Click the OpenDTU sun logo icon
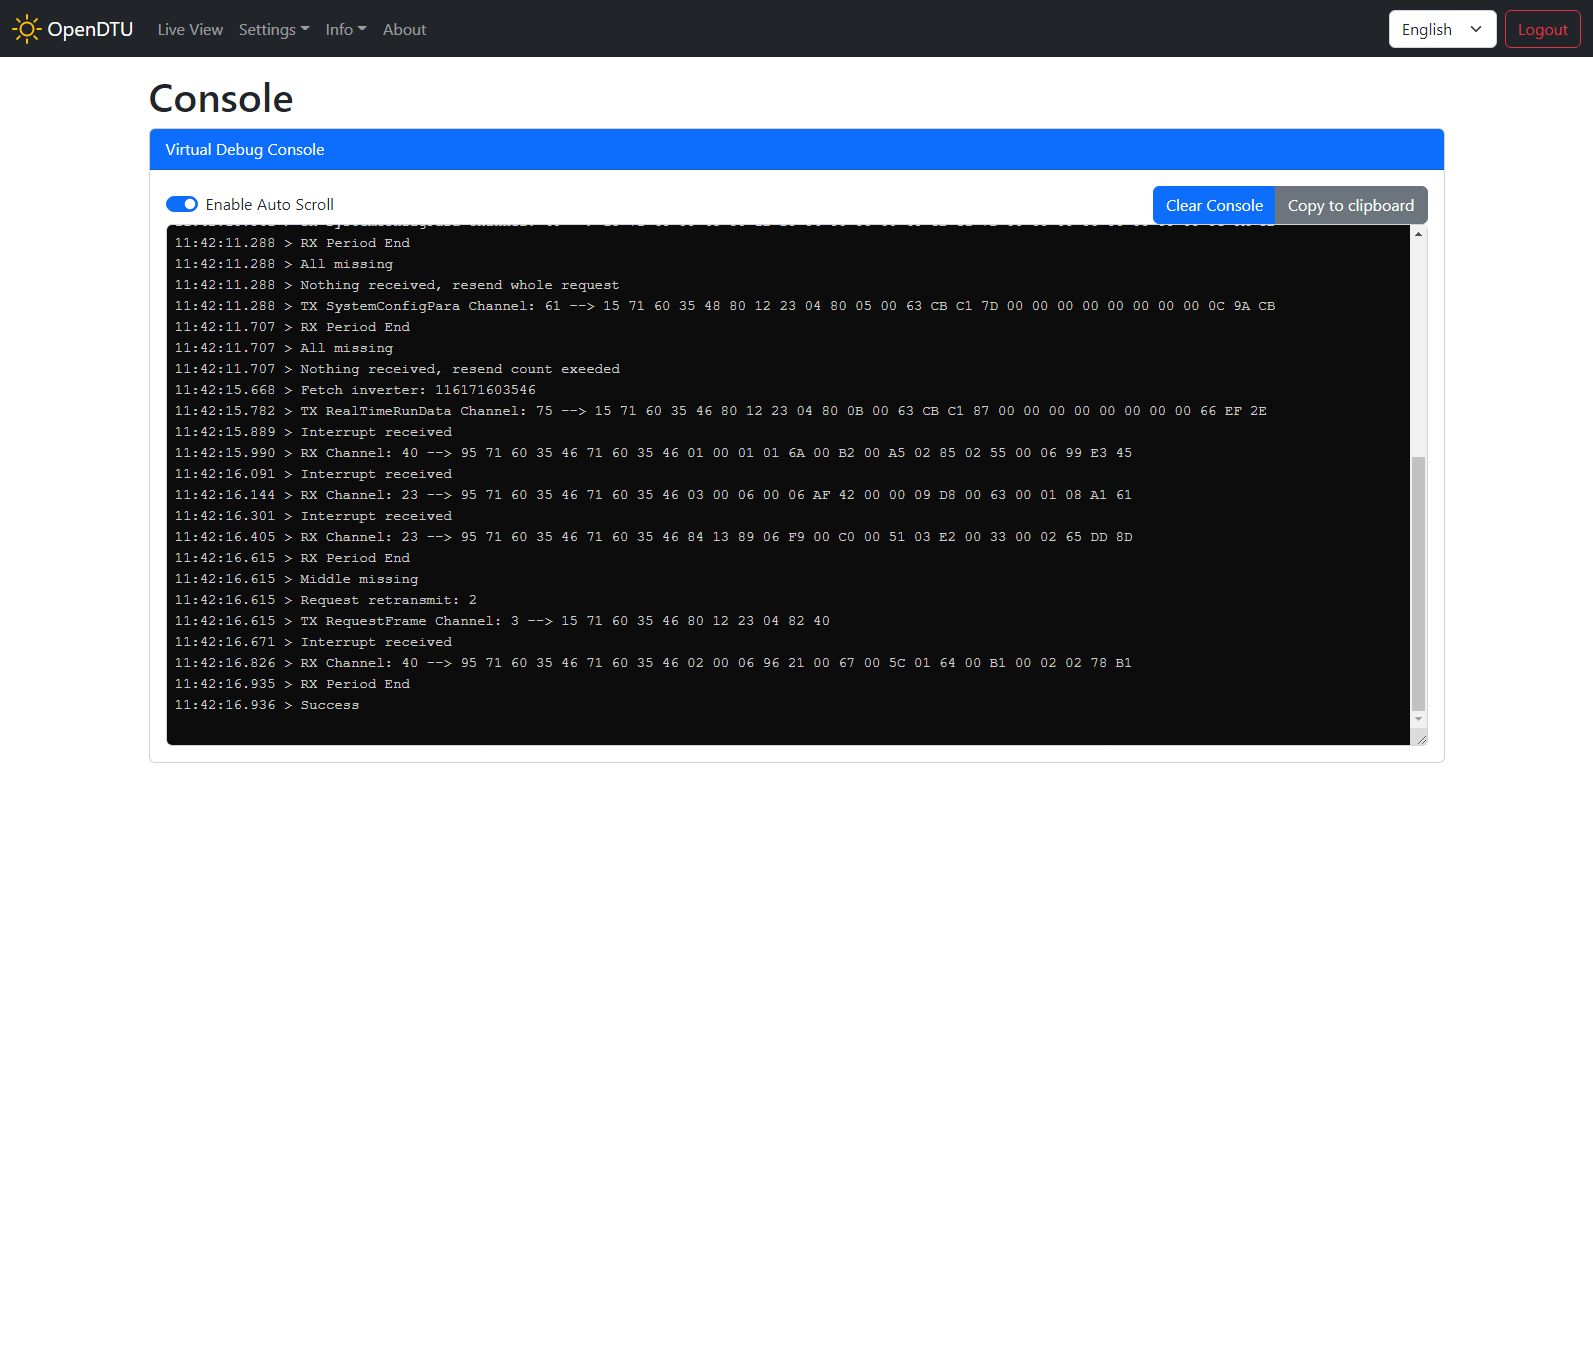The height and width of the screenshot is (1359, 1593). pyautogui.click(x=26, y=29)
